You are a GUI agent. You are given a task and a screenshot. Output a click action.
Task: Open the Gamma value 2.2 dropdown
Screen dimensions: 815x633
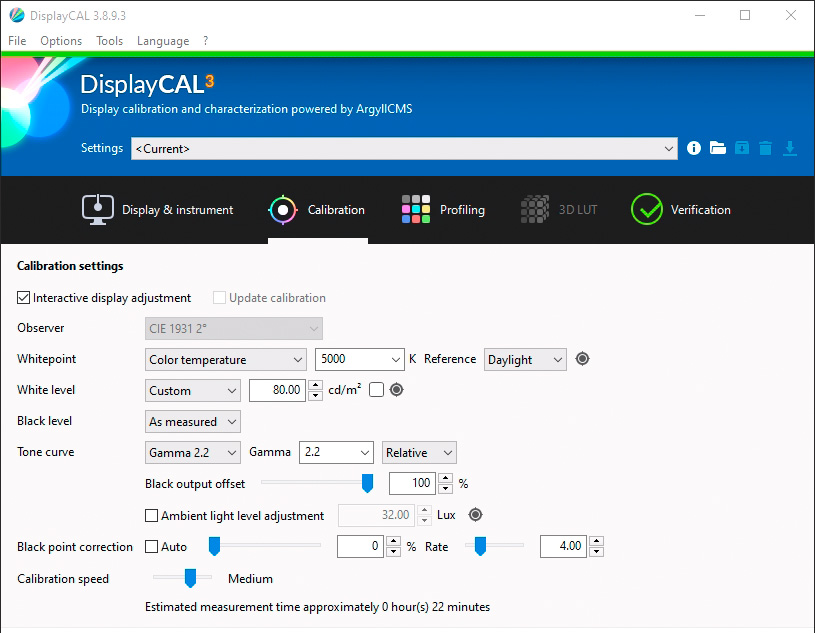(336, 453)
